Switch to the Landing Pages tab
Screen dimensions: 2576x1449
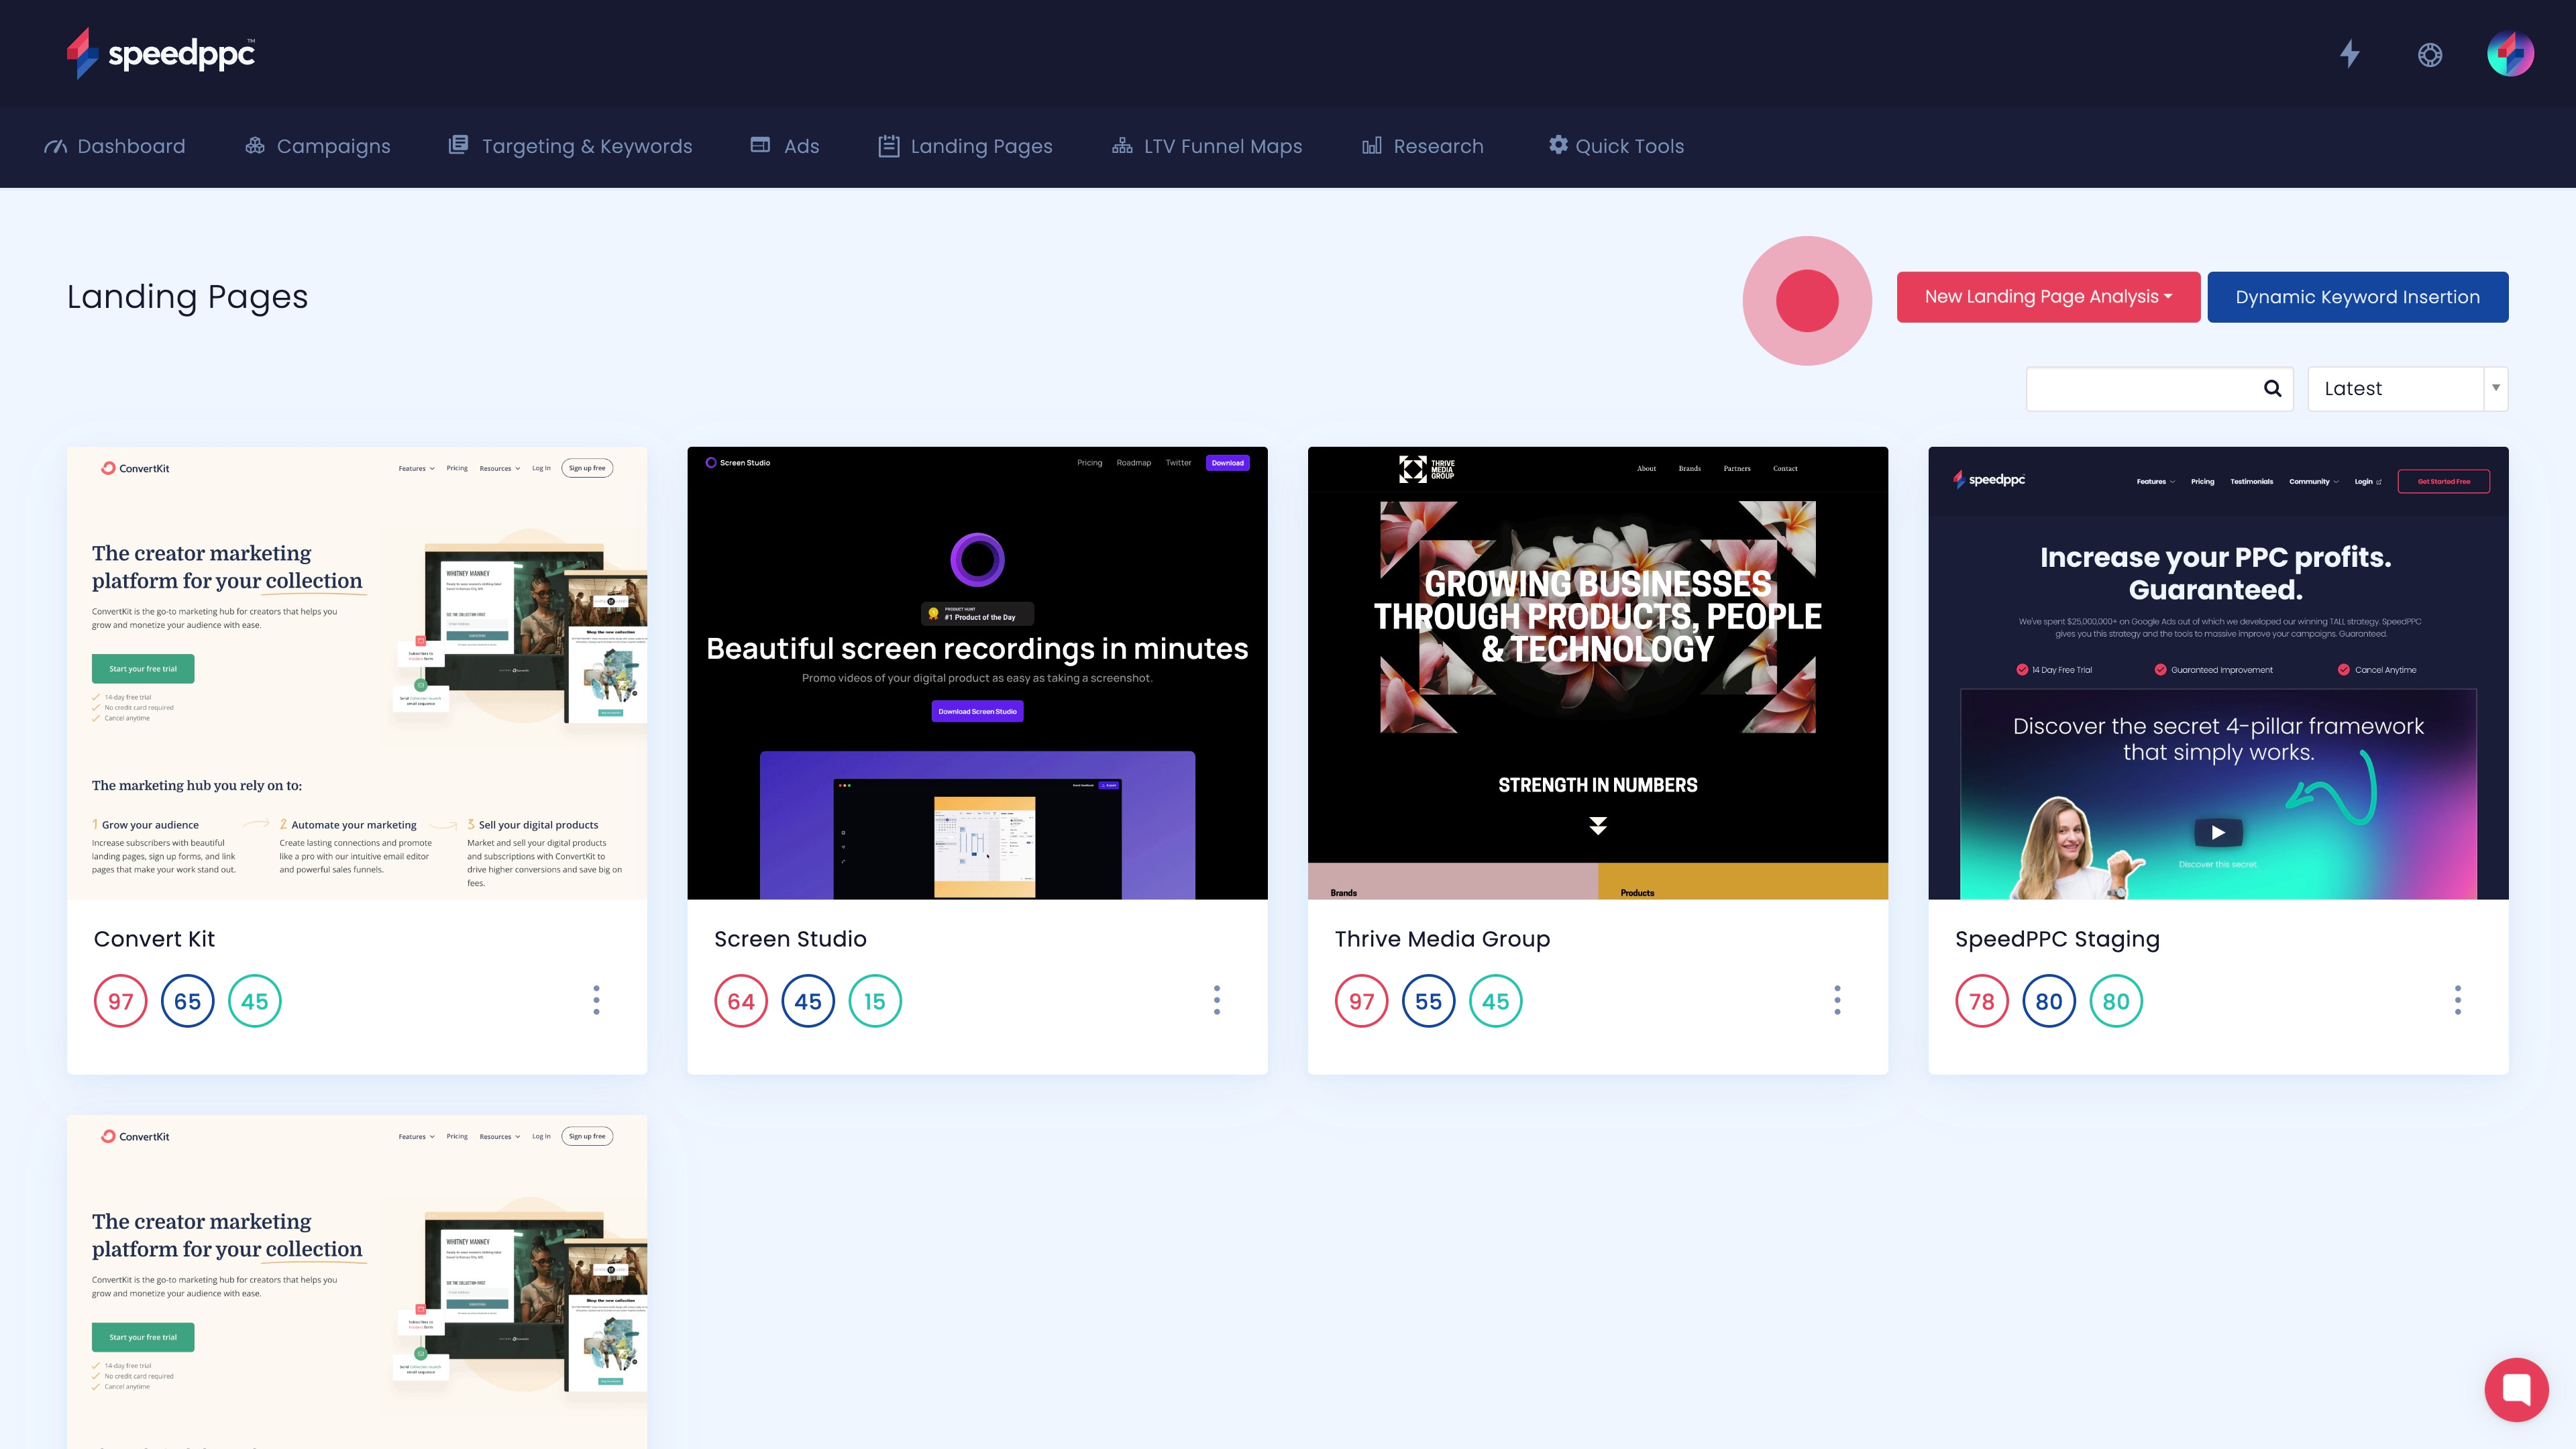pos(964,146)
